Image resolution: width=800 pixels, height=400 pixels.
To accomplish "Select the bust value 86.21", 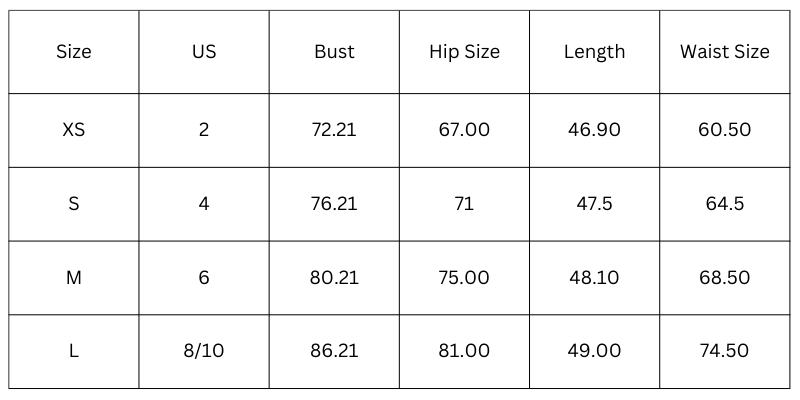I will (x=334, y=351).
